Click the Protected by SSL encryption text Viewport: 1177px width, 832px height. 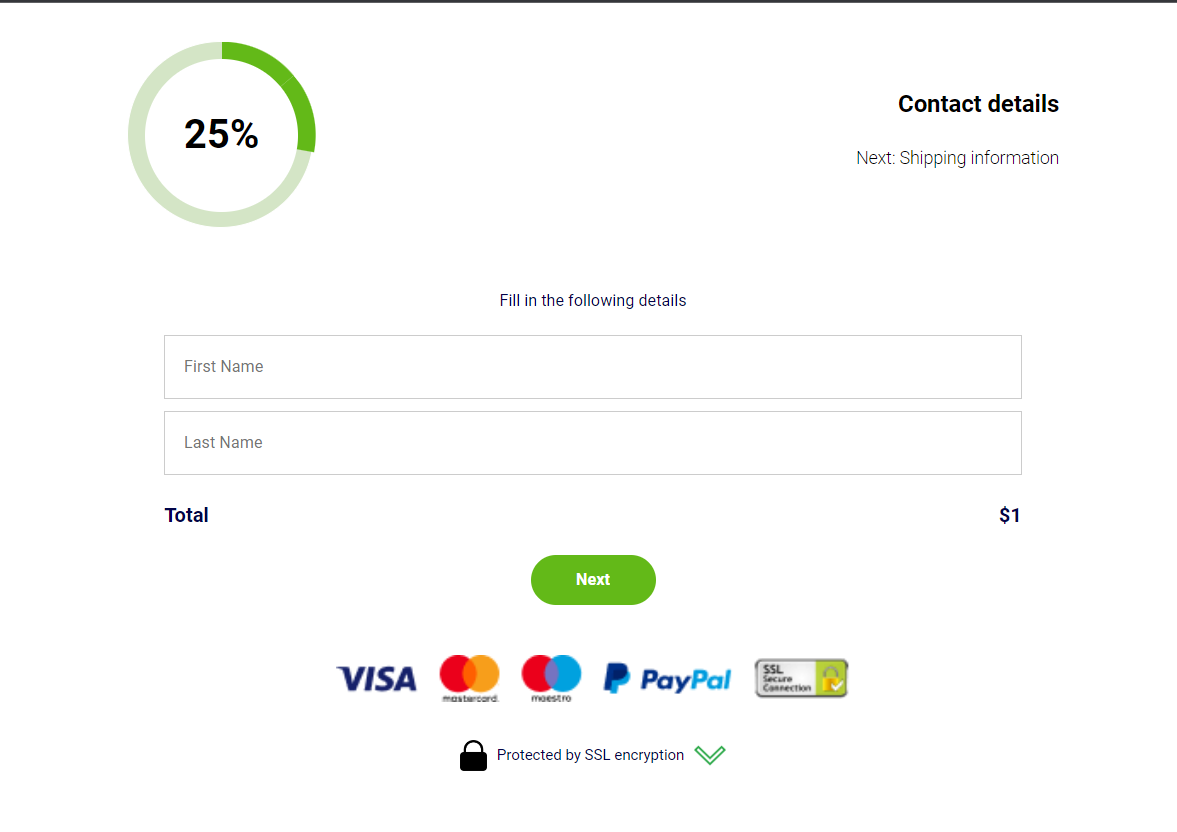[x=590, y=755]
